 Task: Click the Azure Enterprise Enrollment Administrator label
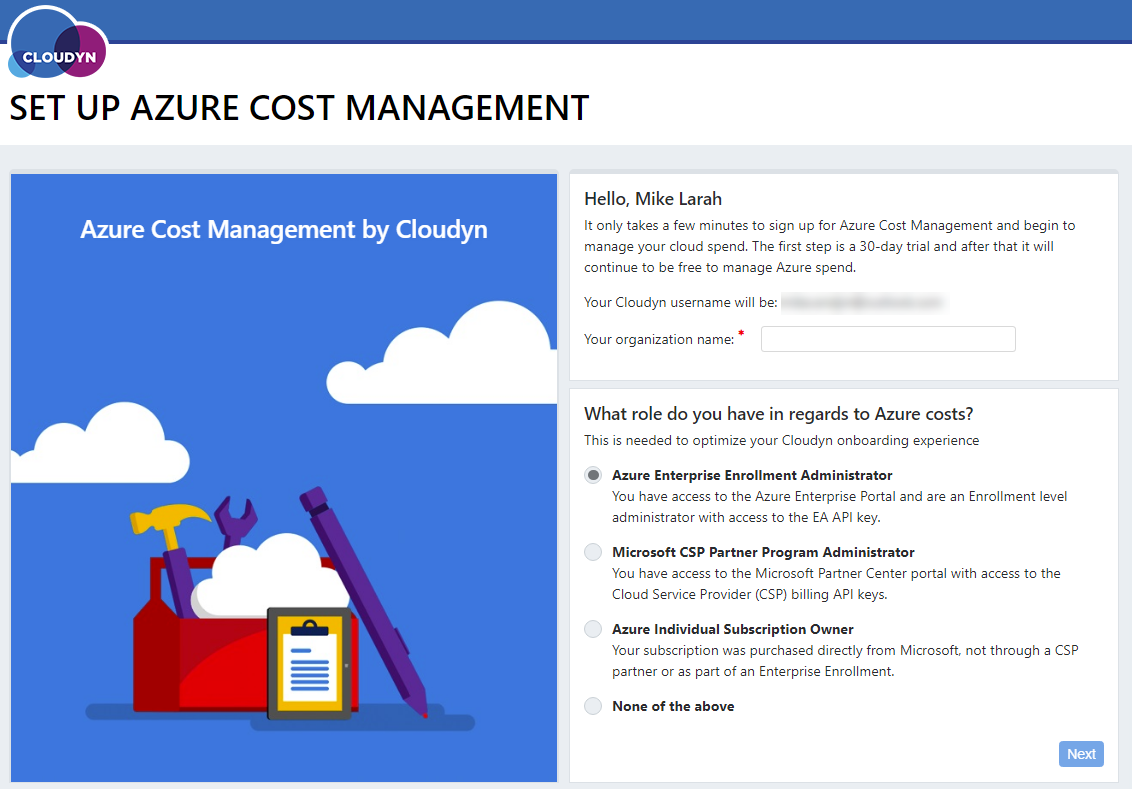[x=752, y=475]
